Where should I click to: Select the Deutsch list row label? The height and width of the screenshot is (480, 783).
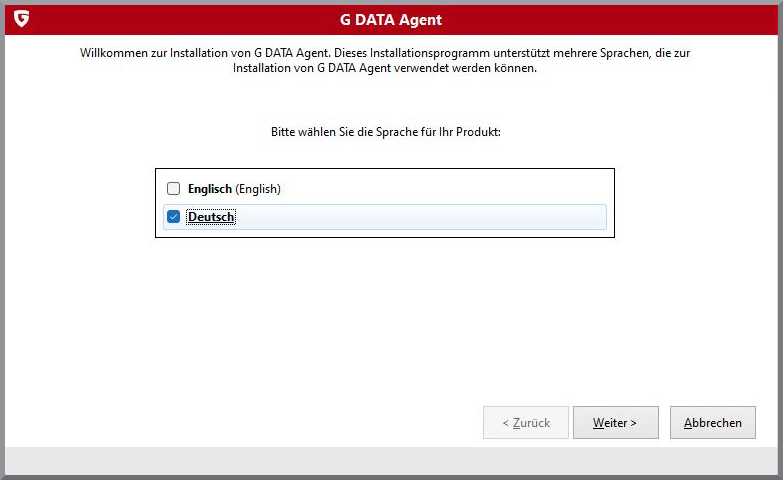[x=211, y=217]
